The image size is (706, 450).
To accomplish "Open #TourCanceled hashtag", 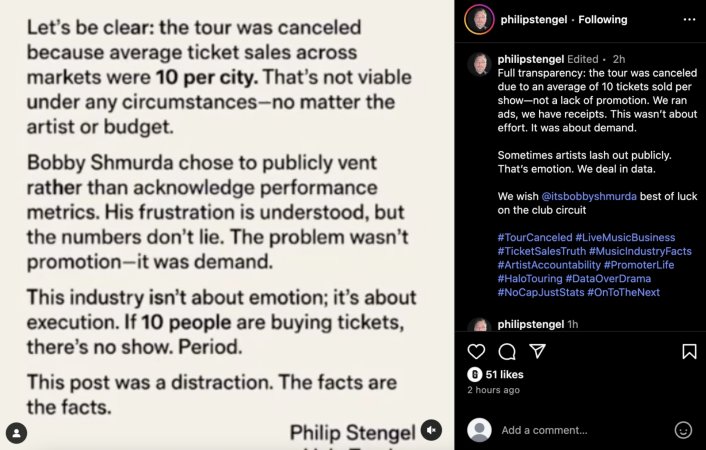I will (535, 237).
